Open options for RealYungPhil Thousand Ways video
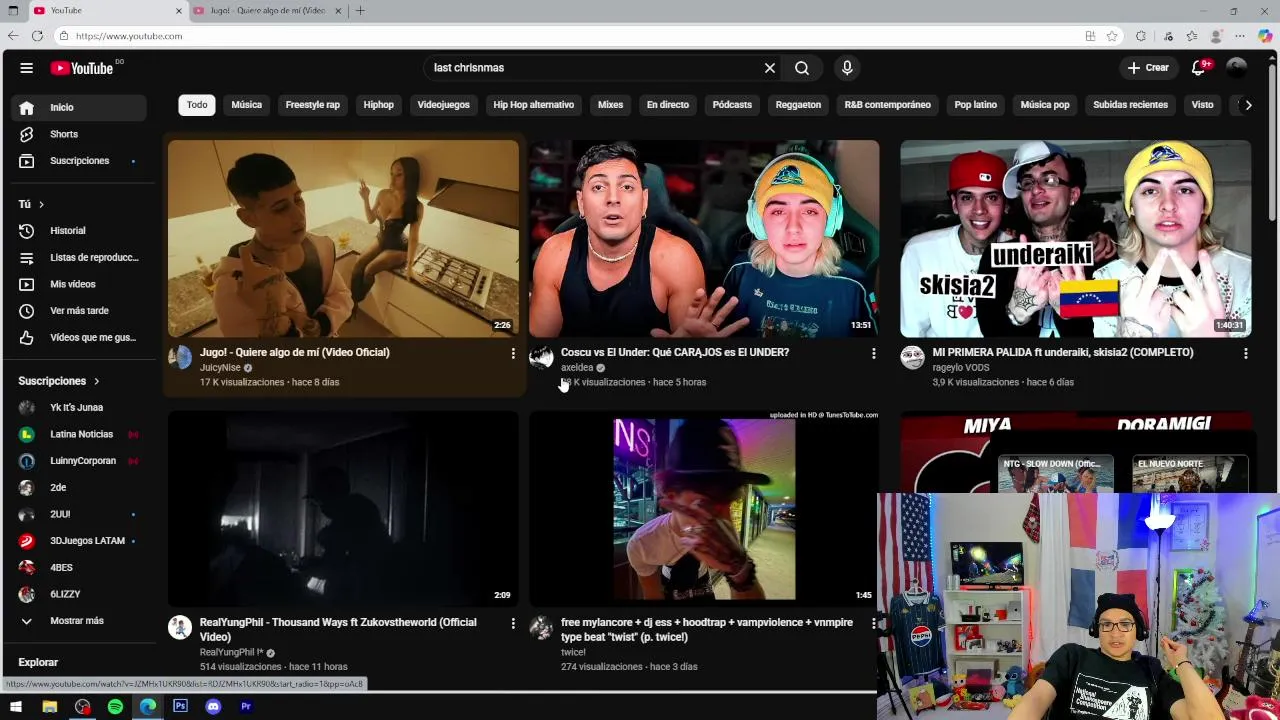 pyautogui.click(x=513, y=623)
